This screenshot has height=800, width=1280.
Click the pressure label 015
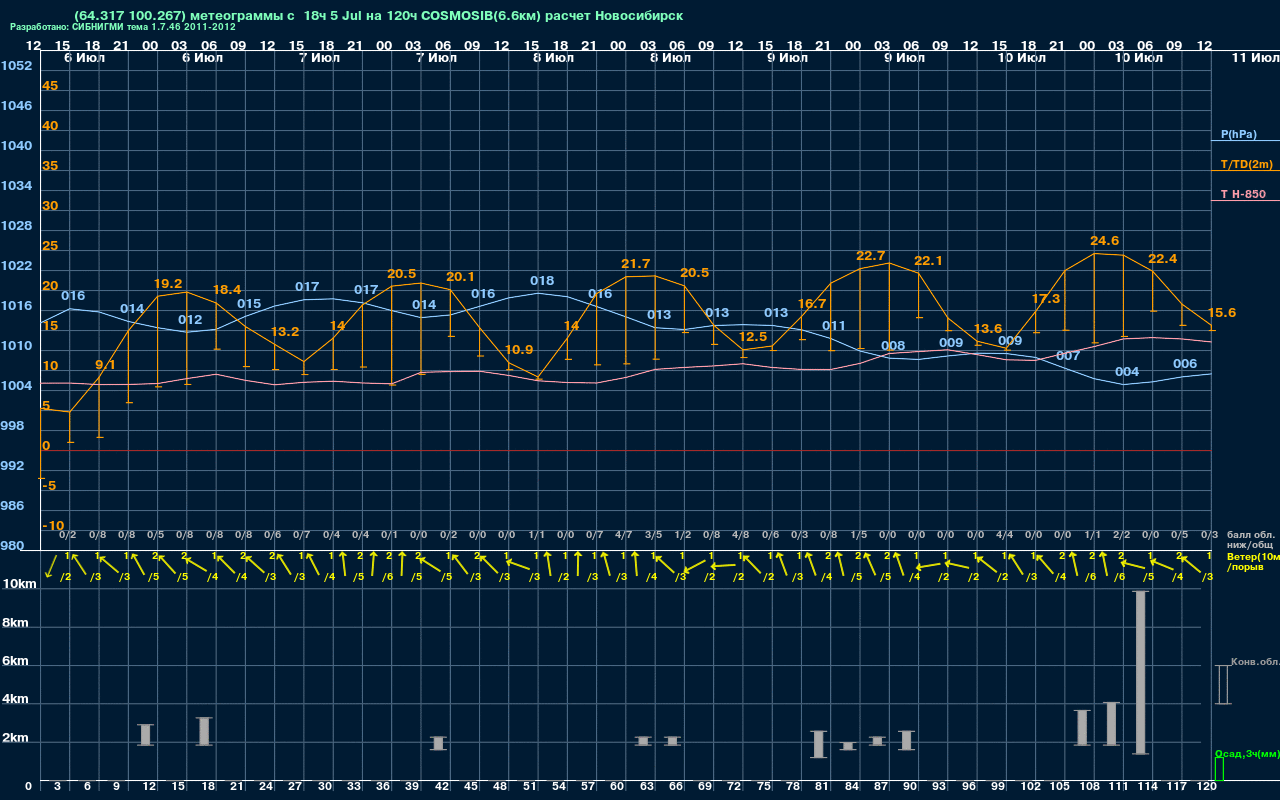click(248, 303)
